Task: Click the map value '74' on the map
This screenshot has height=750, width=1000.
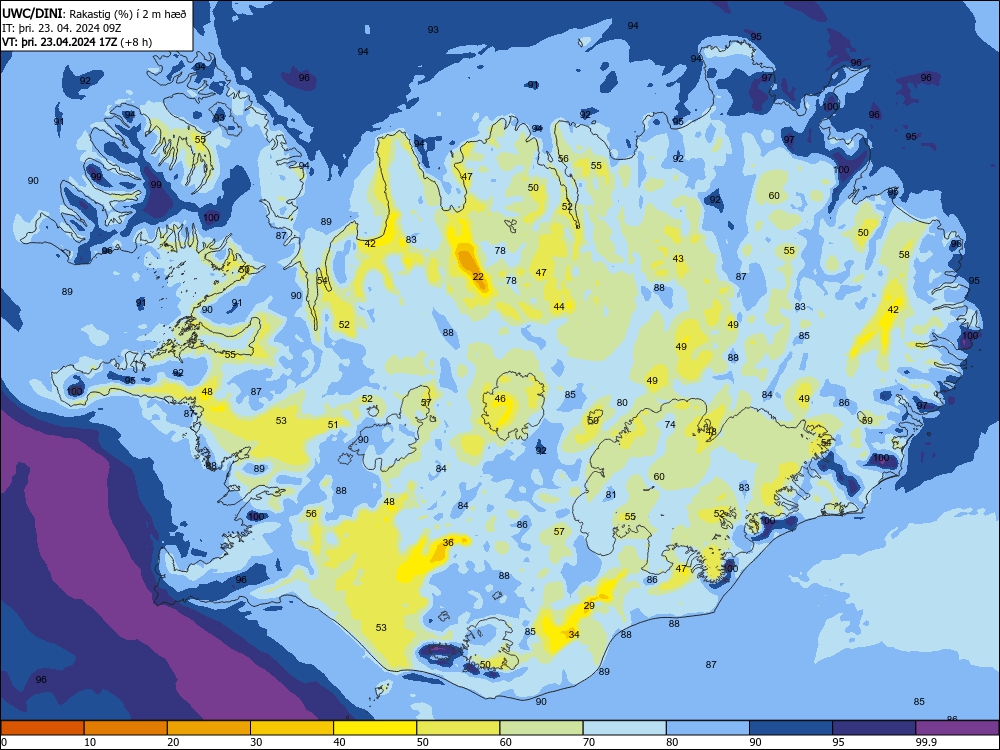Action: pyautogui.click(x=670, y=425)
